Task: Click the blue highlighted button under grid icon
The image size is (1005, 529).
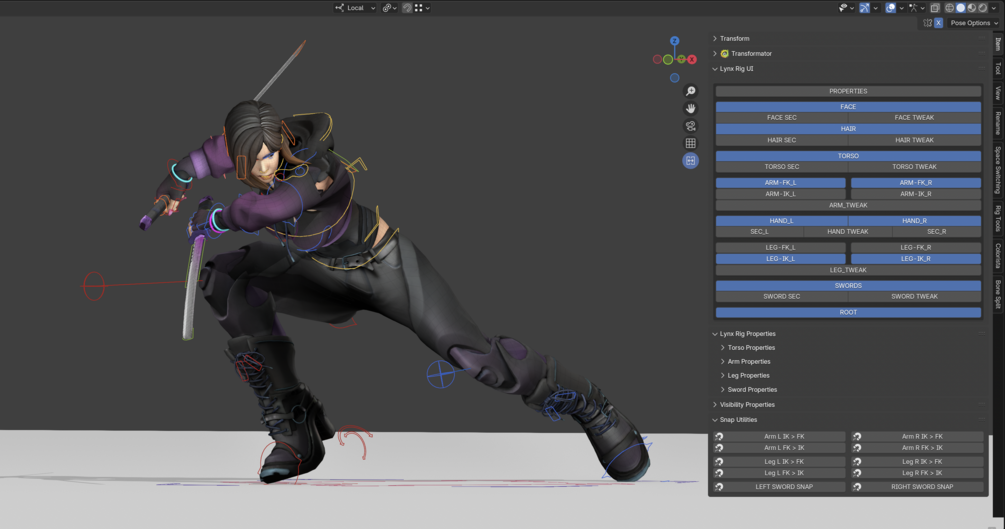Action: (690, 161)
